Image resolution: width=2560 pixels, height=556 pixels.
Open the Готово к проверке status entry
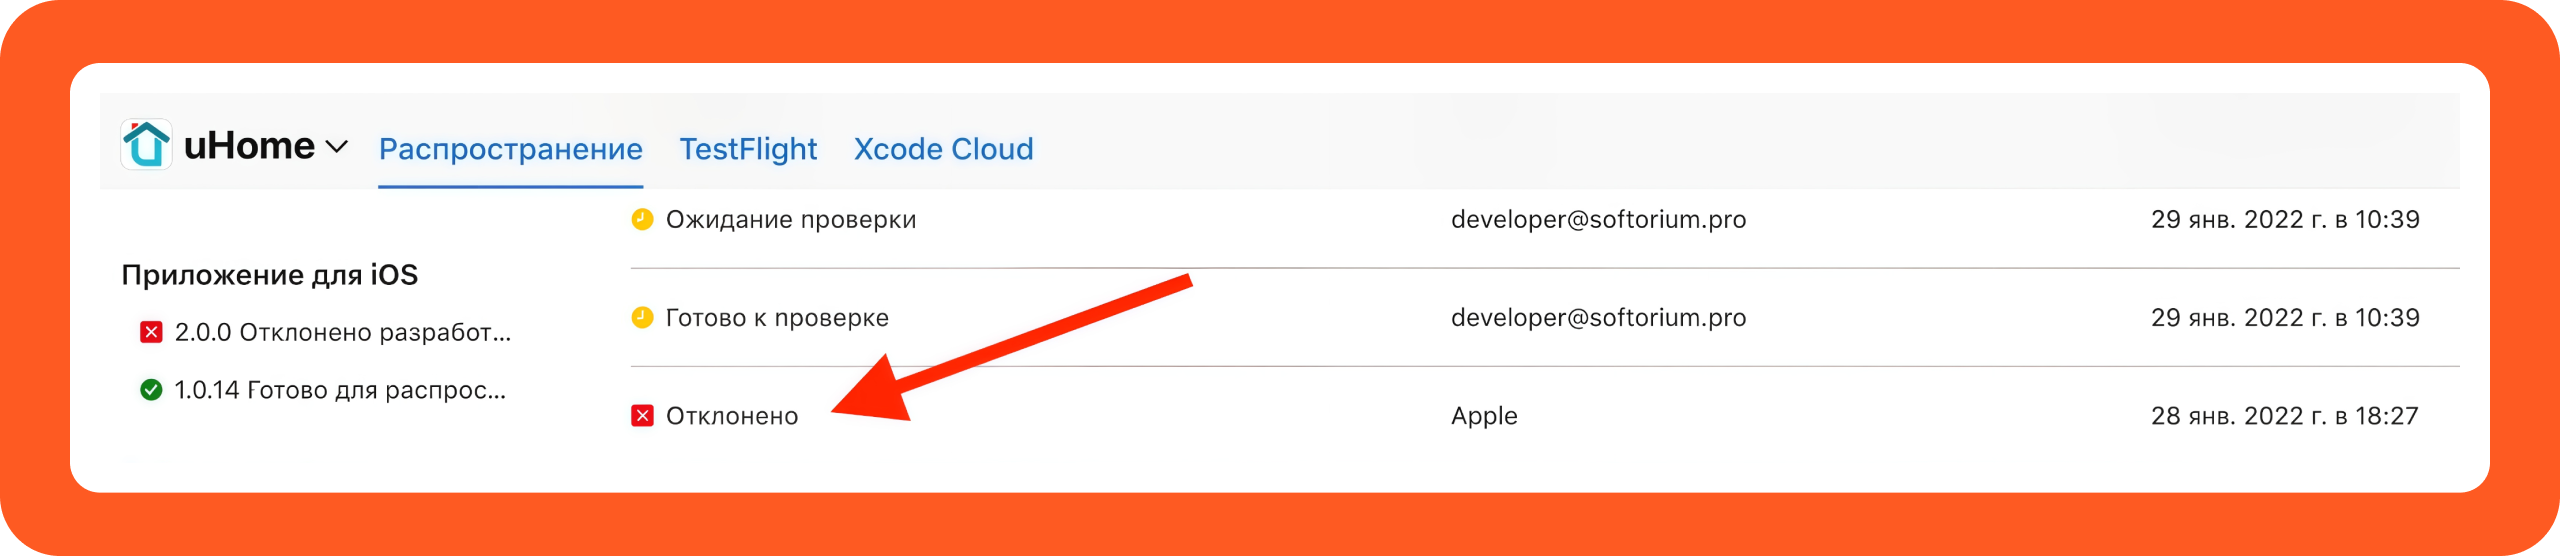[x=777, y=318]
